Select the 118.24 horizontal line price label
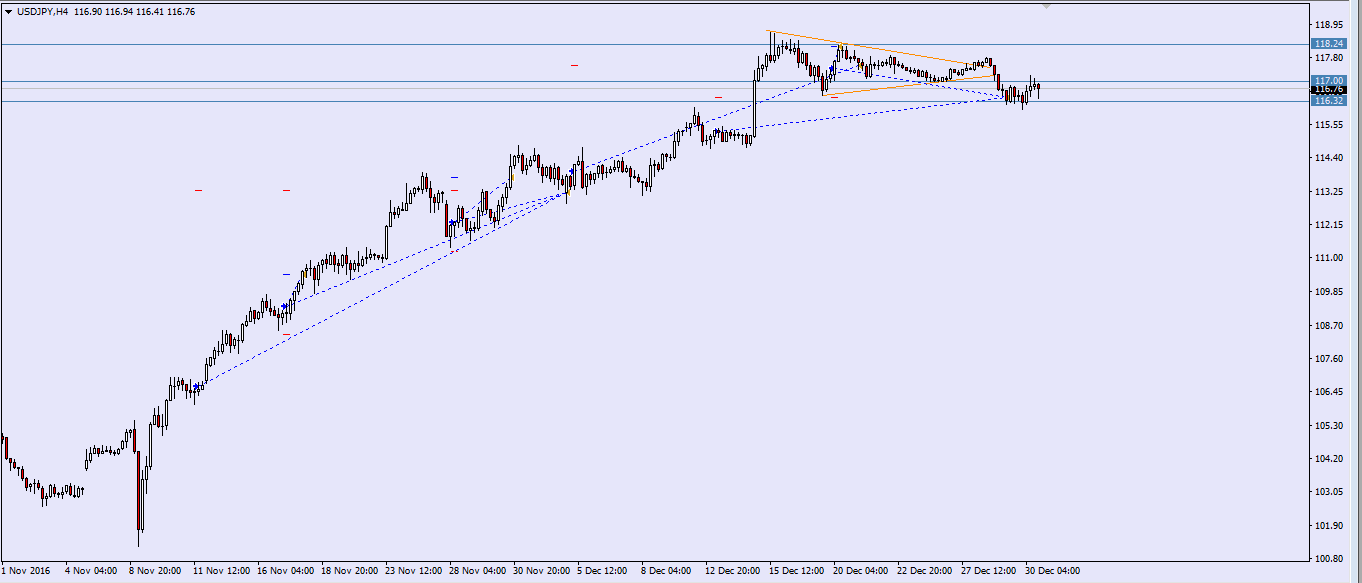1362x583 pixels. pos(1328,44)
